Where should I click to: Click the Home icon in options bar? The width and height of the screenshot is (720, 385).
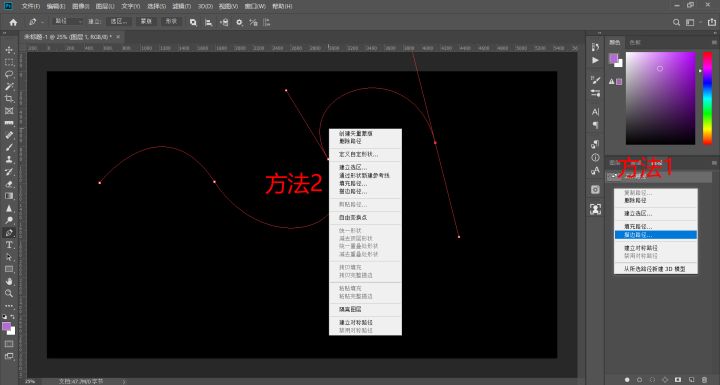tap(13, 22)
